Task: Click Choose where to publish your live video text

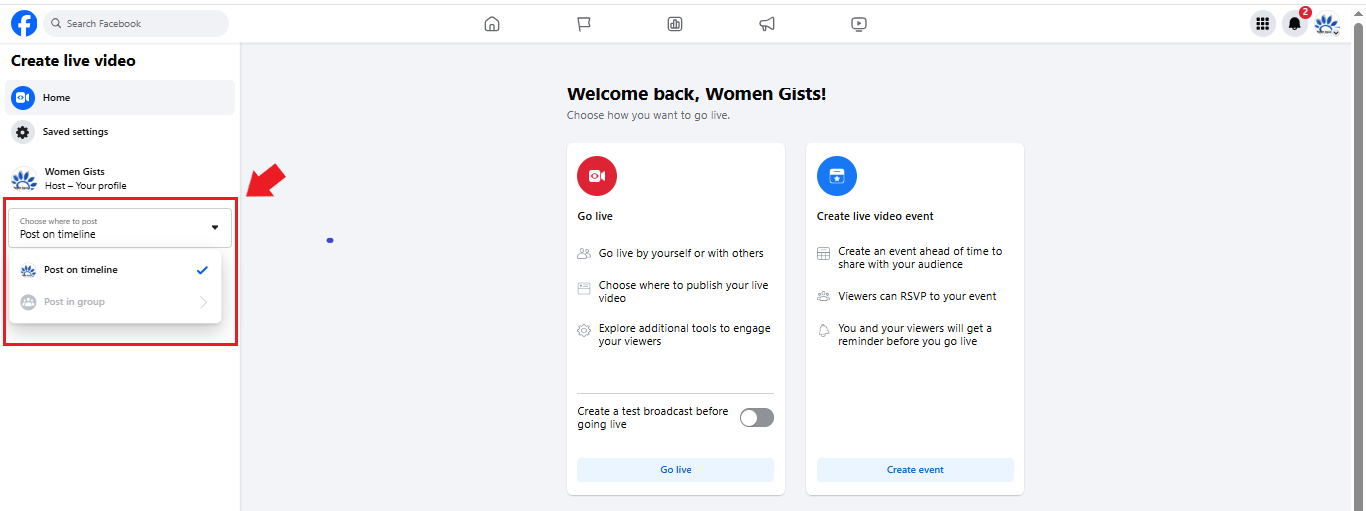Action: point(684,292)
